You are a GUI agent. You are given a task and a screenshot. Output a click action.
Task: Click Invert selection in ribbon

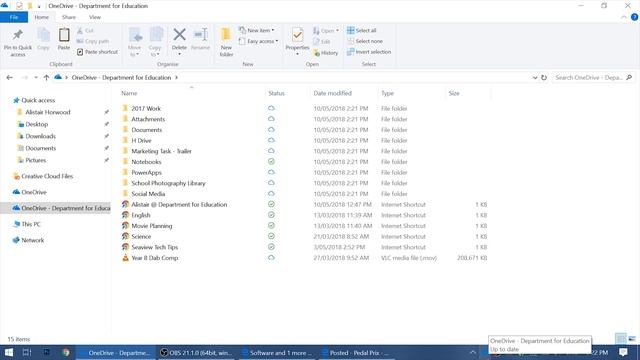click(x=369, y=52)
